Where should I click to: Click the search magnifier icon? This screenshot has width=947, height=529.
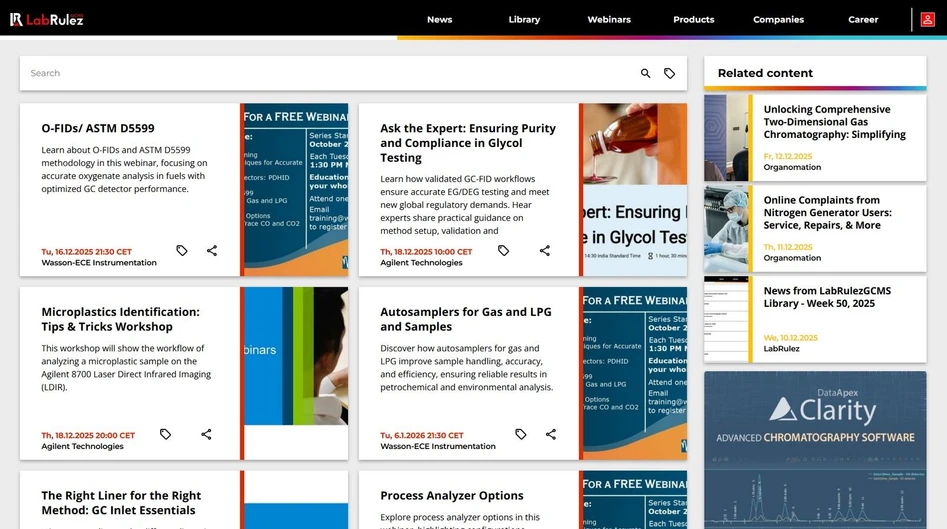point(645,73)
